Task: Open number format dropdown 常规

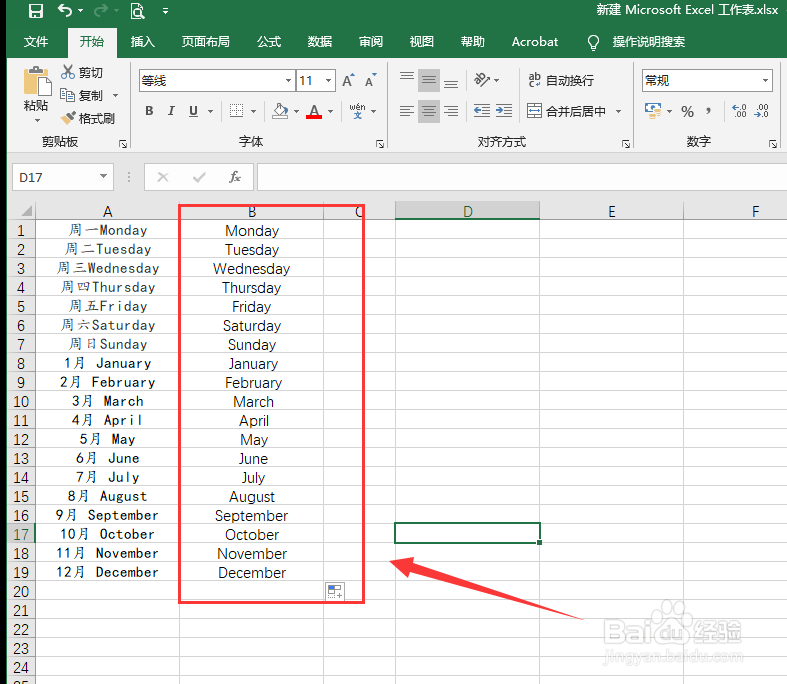Action: pyautogui.click(x=765, y=80)
